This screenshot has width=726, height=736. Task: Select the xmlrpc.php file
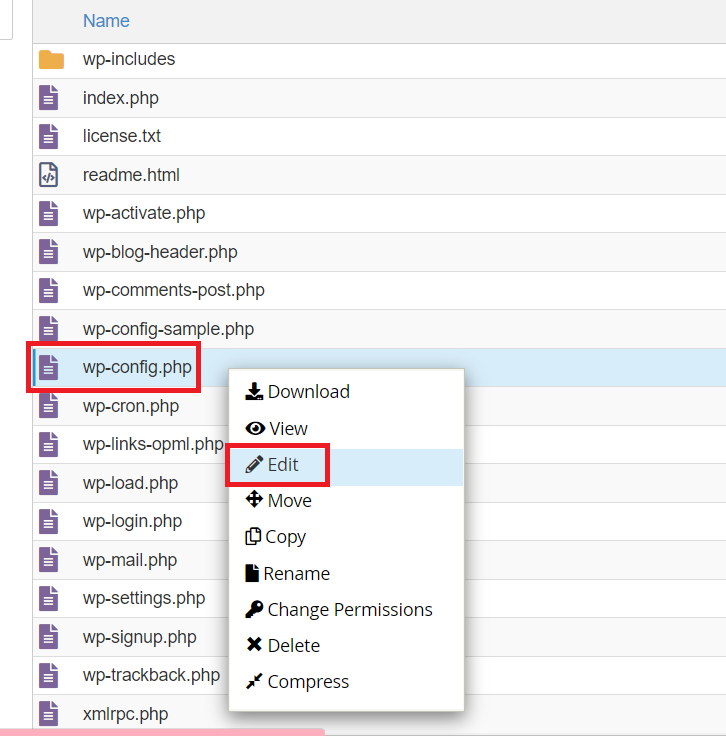click(125, 714)
